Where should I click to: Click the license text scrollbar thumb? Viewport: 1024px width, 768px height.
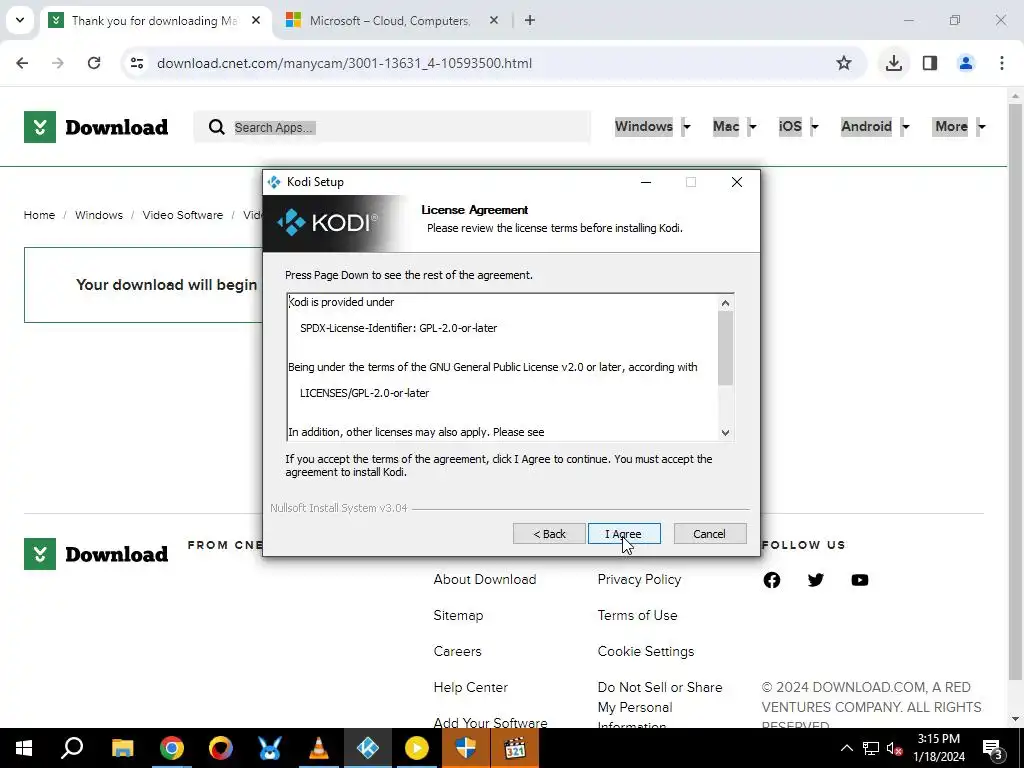pyautogui.click(x=725, y=348)
